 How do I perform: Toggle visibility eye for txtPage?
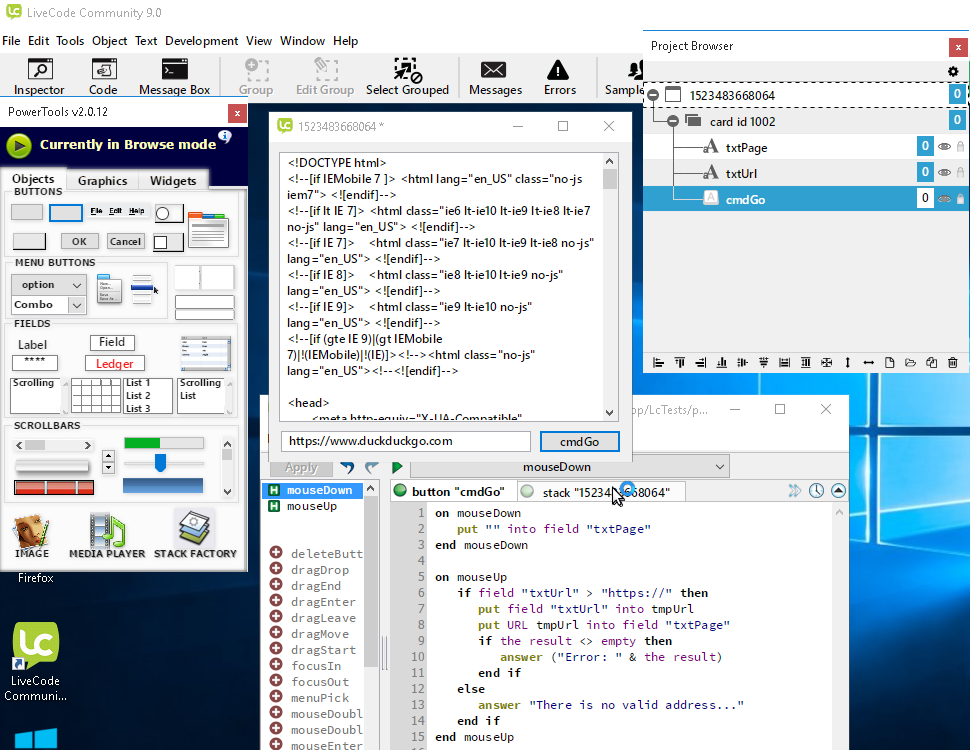pyautogui.click(x=943, y=147)
